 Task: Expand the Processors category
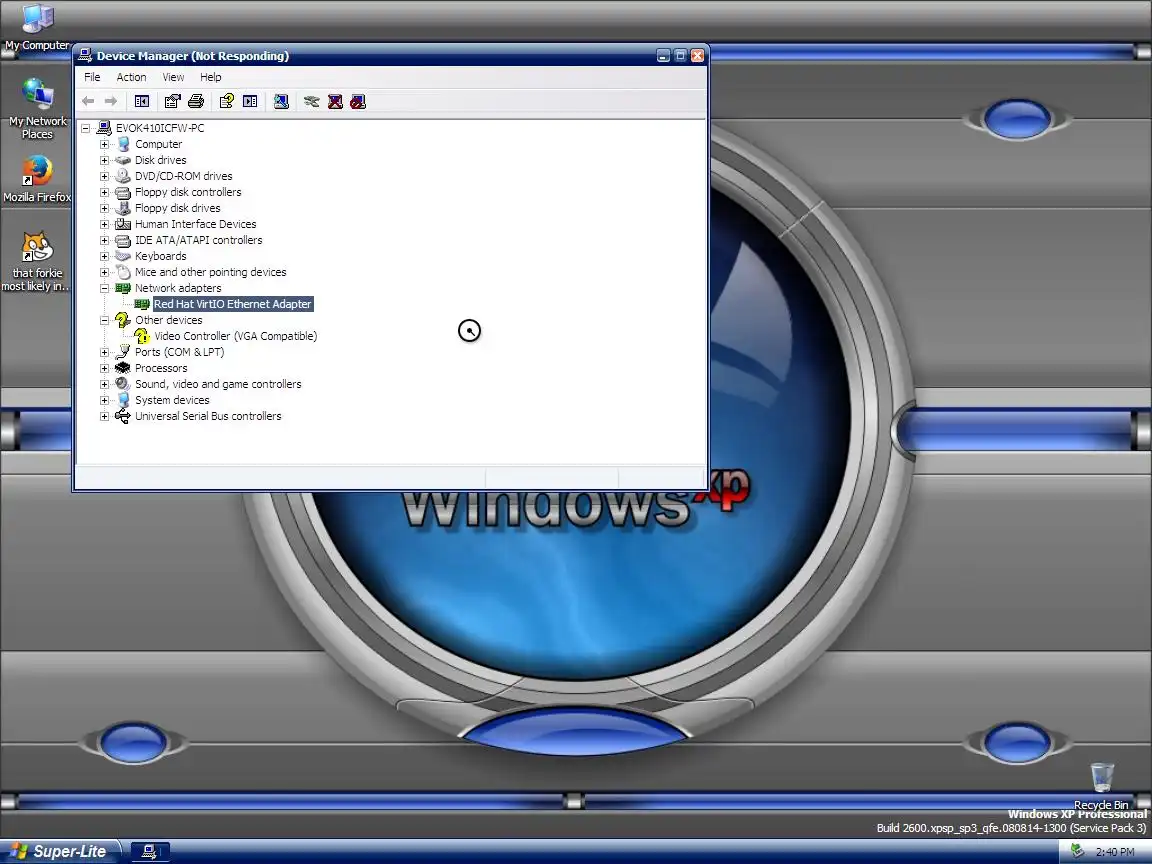point(104,368)
